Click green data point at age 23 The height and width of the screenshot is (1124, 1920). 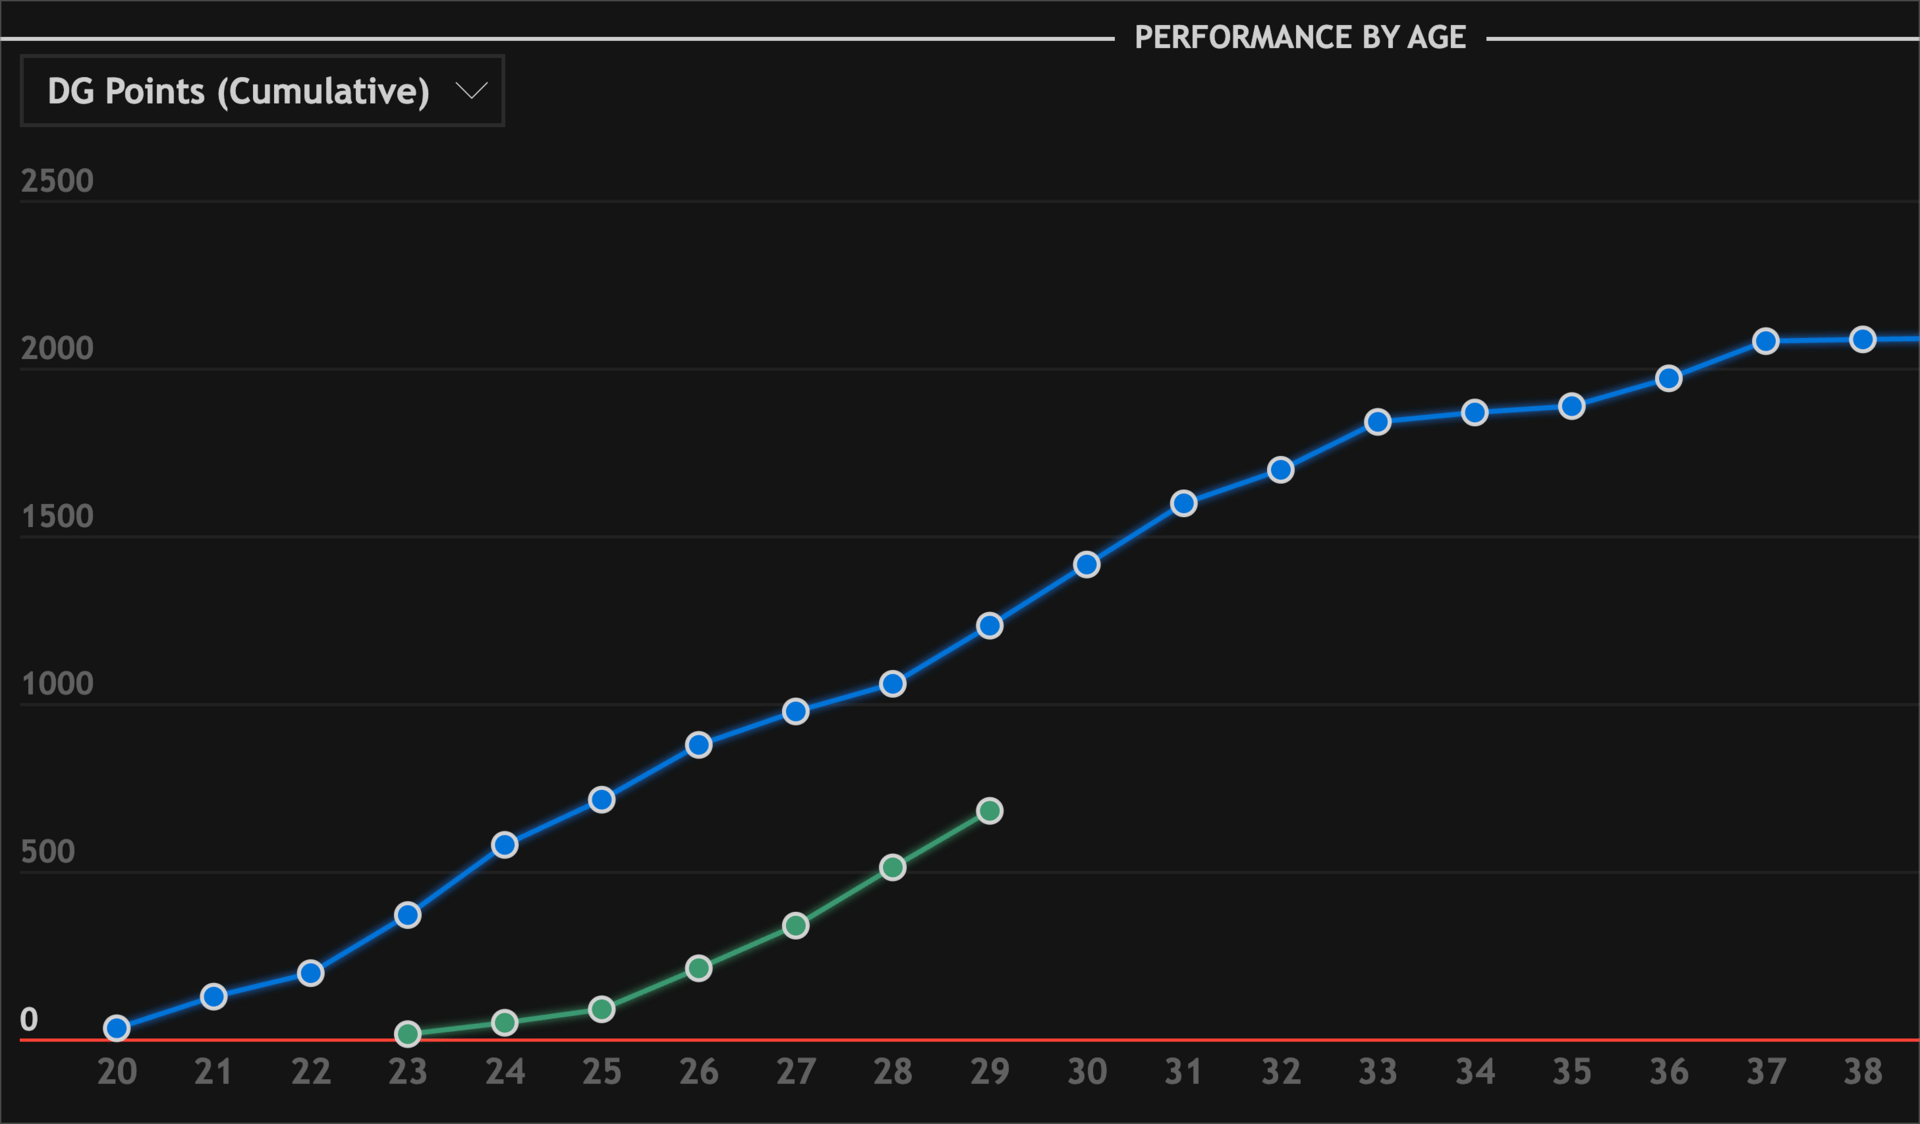[x=407, y=1034]
